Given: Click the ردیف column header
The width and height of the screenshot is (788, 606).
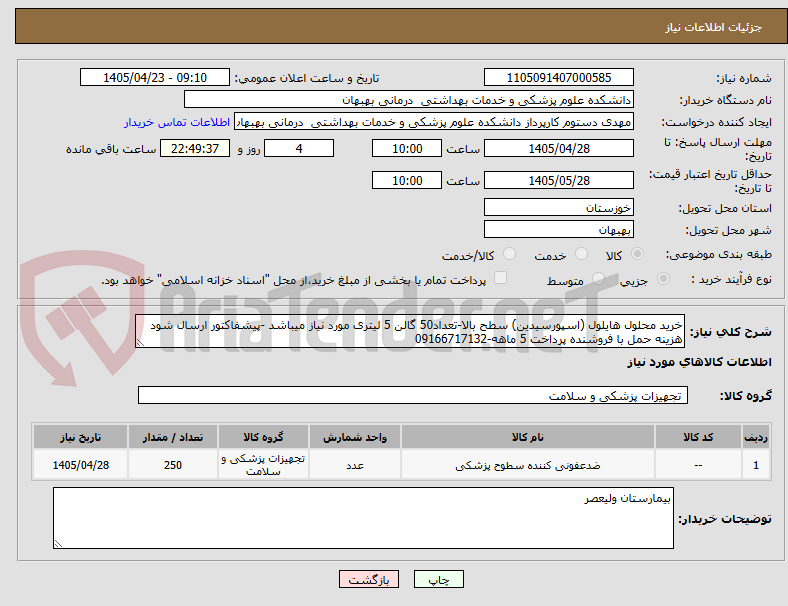Looking at the screenshot, I should [x=756, y=437].
